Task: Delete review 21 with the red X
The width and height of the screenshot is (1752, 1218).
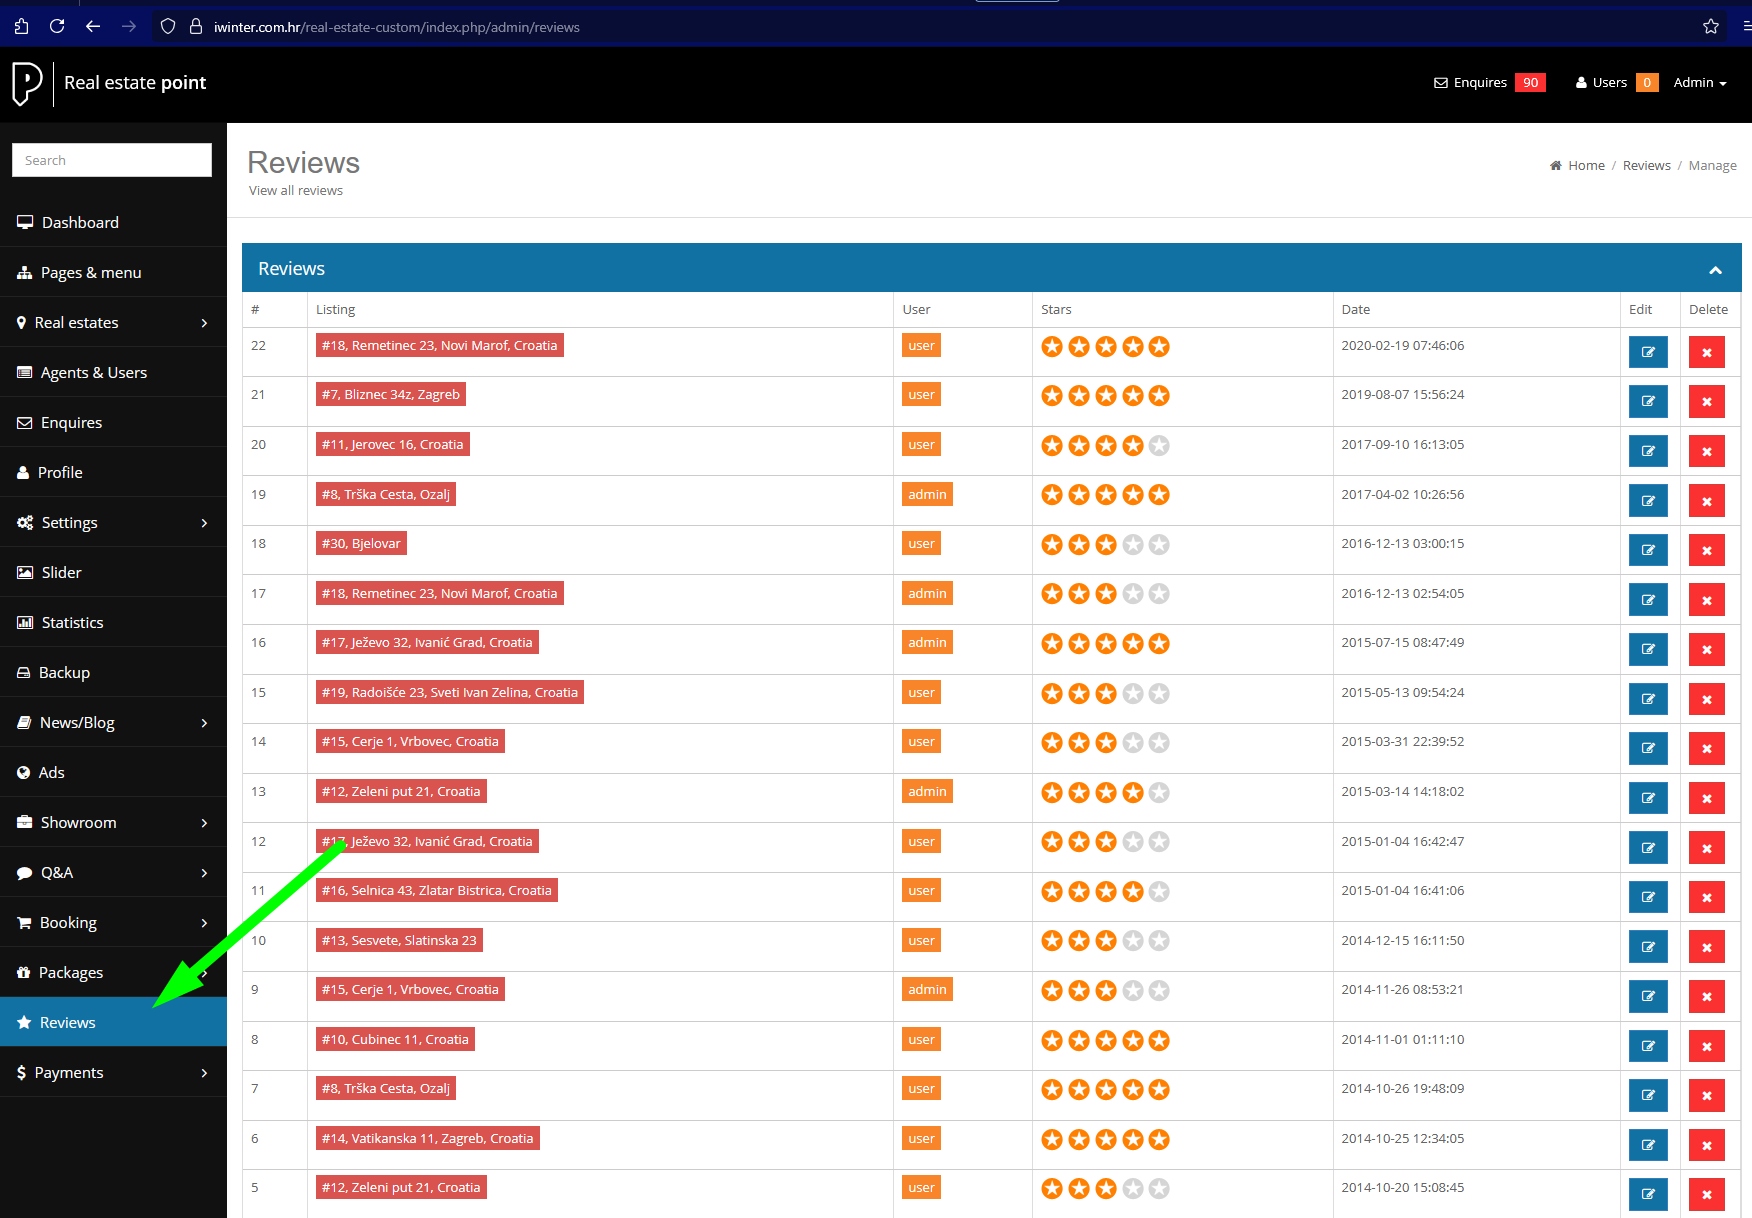Action: [1707, 401]
